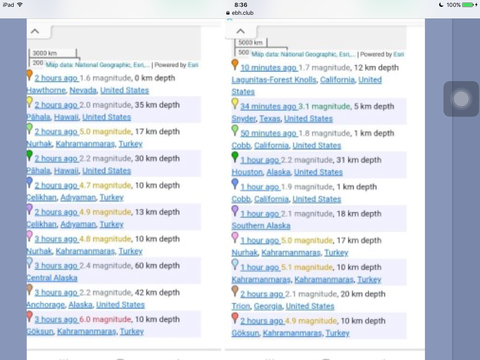Tap the battery indicator in the status bar

tap(468, 5)
